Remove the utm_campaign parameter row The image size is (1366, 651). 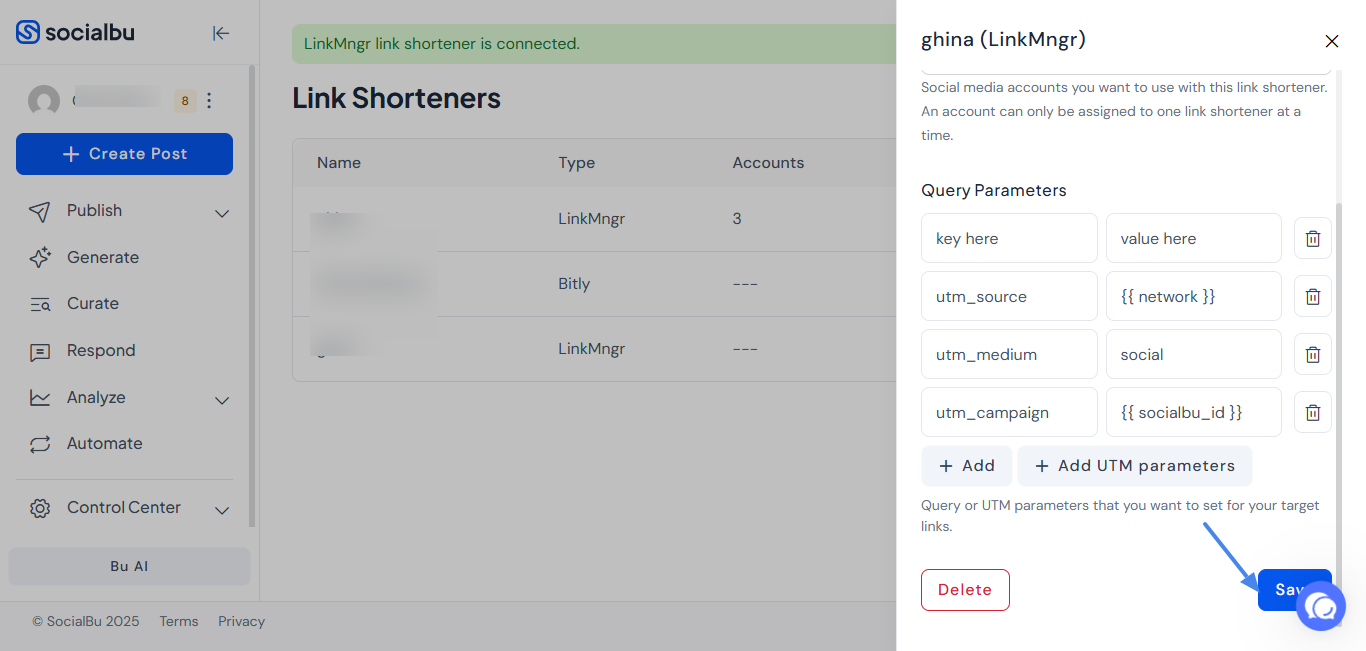(1312, 412)
